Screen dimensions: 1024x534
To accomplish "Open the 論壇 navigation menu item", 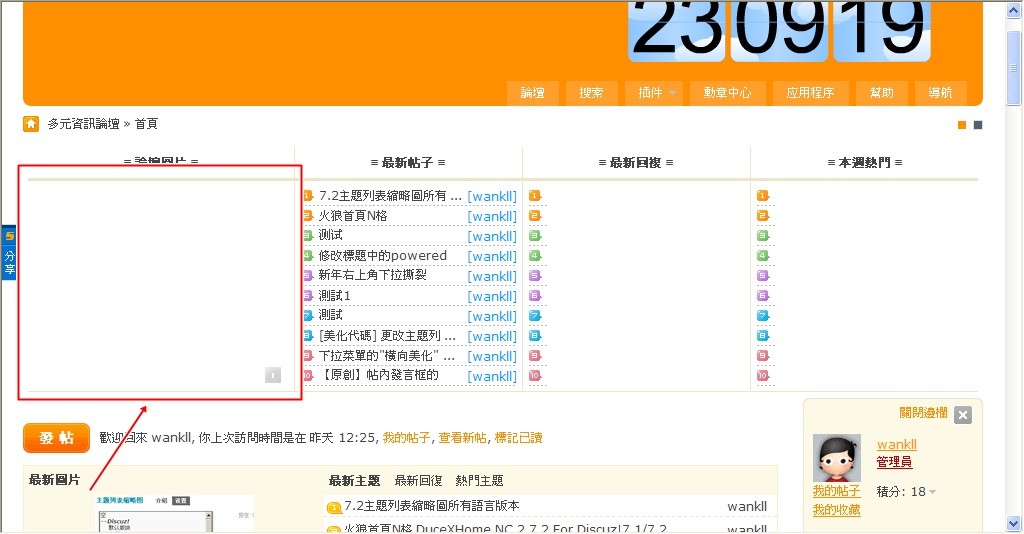I will click(x=533, y=93).
